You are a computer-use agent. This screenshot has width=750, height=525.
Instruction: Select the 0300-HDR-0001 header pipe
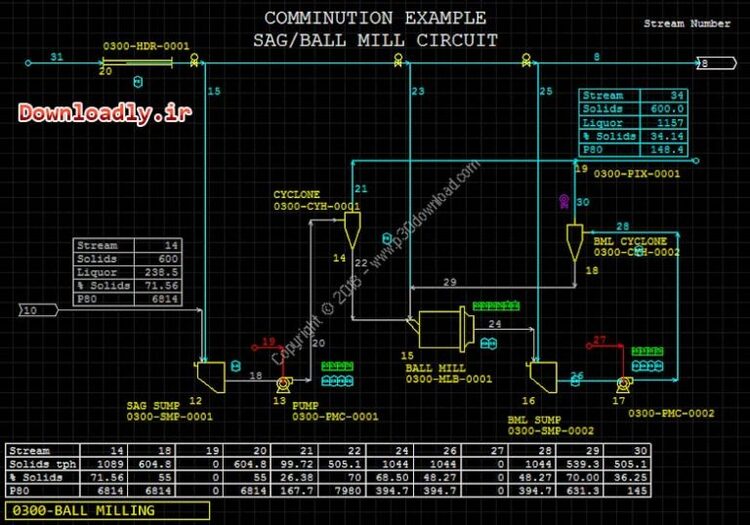pyautogui.click(x=136, y=62)
